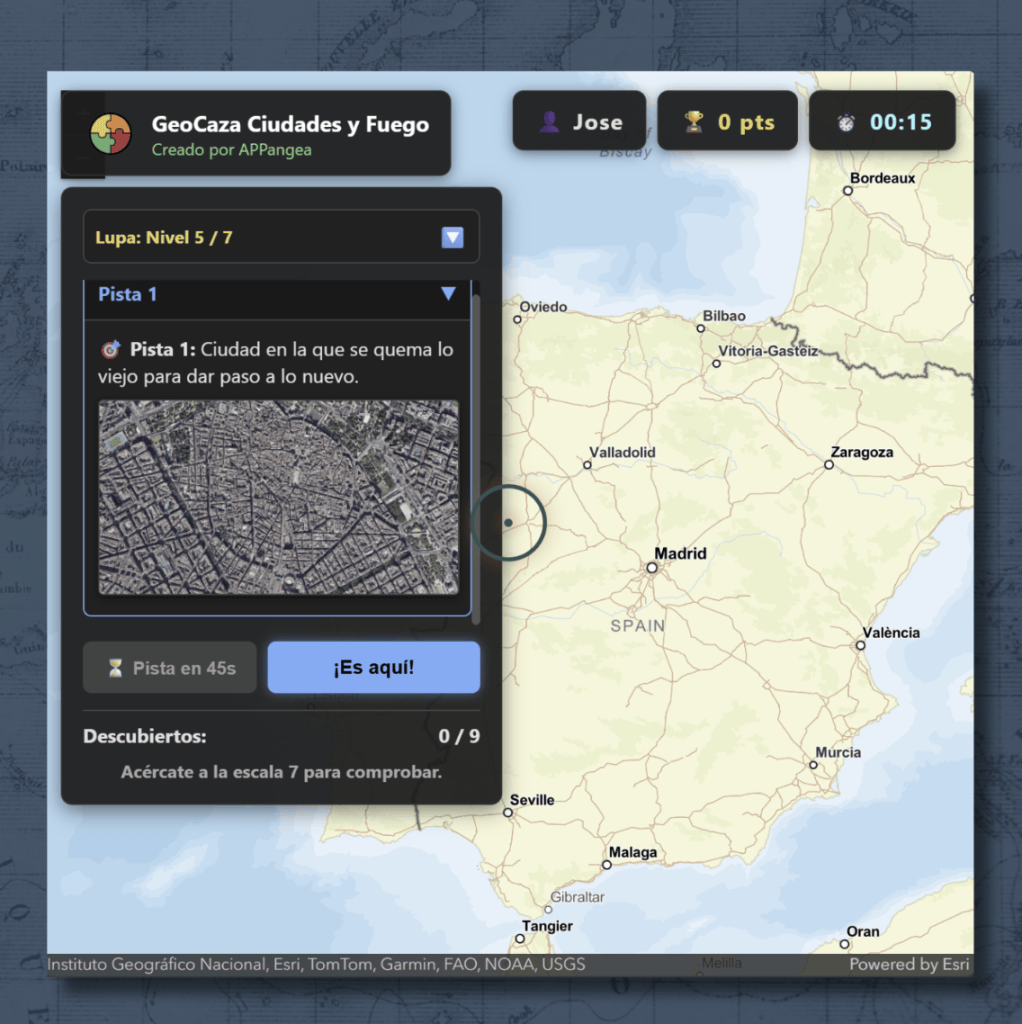
Task: Click the "00:15" timer readout
Action: pyautogui.click(x=901, y=122)
